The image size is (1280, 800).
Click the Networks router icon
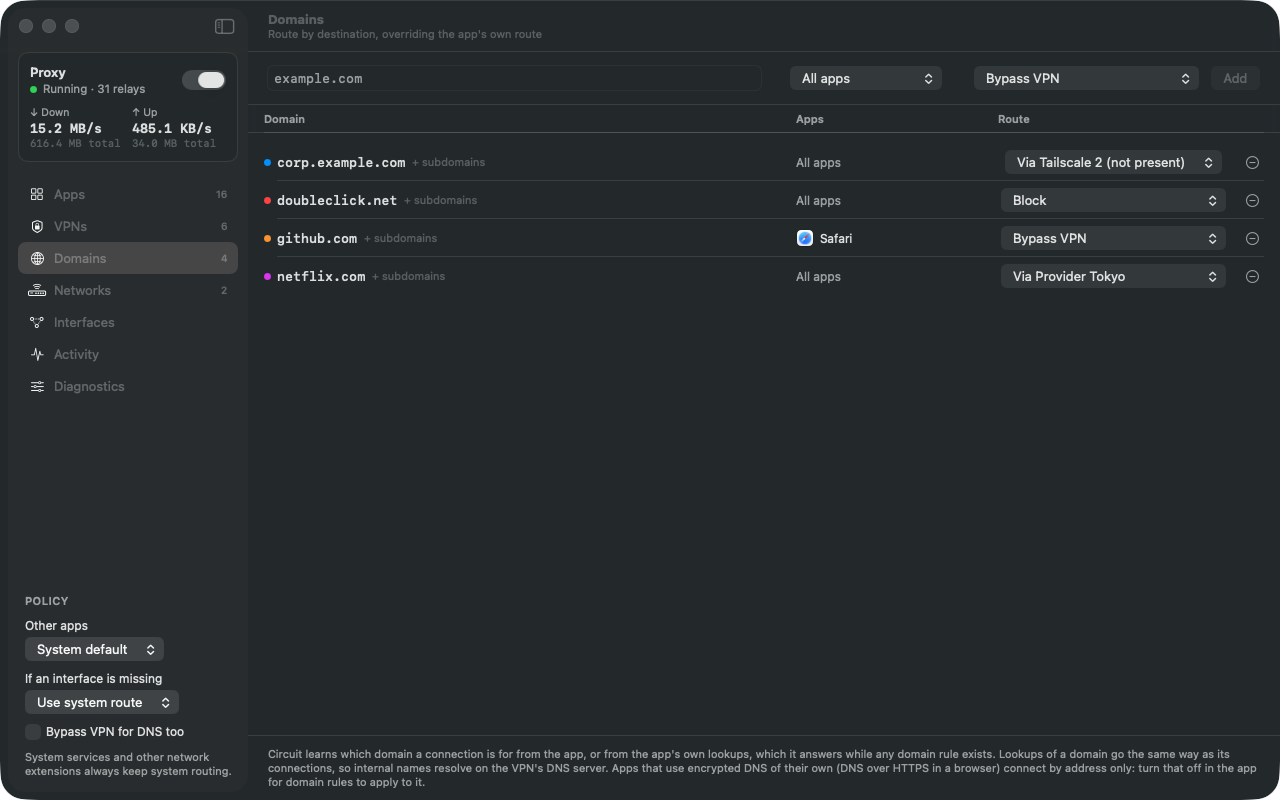pos(37,290)
